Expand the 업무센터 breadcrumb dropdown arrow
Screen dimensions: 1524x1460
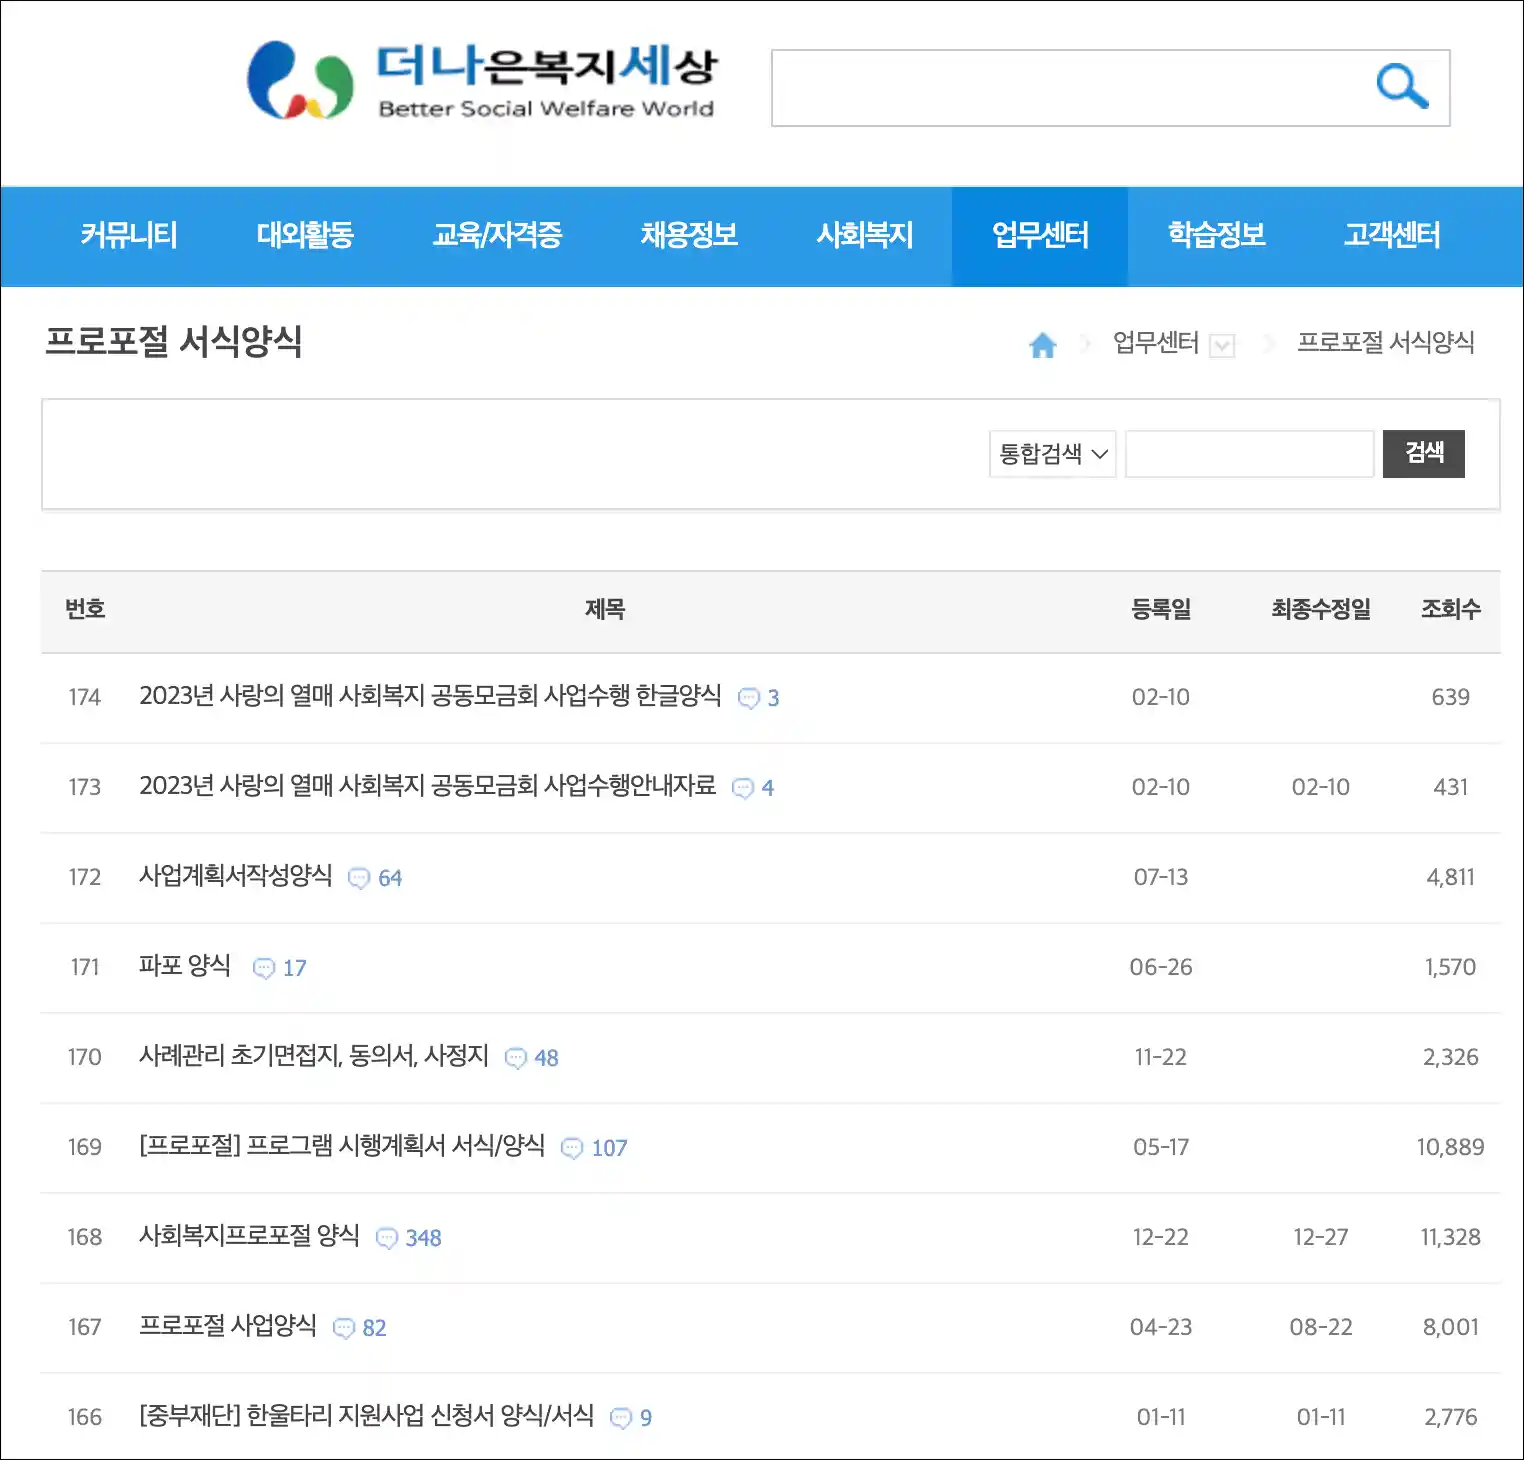click(1222, 346)
